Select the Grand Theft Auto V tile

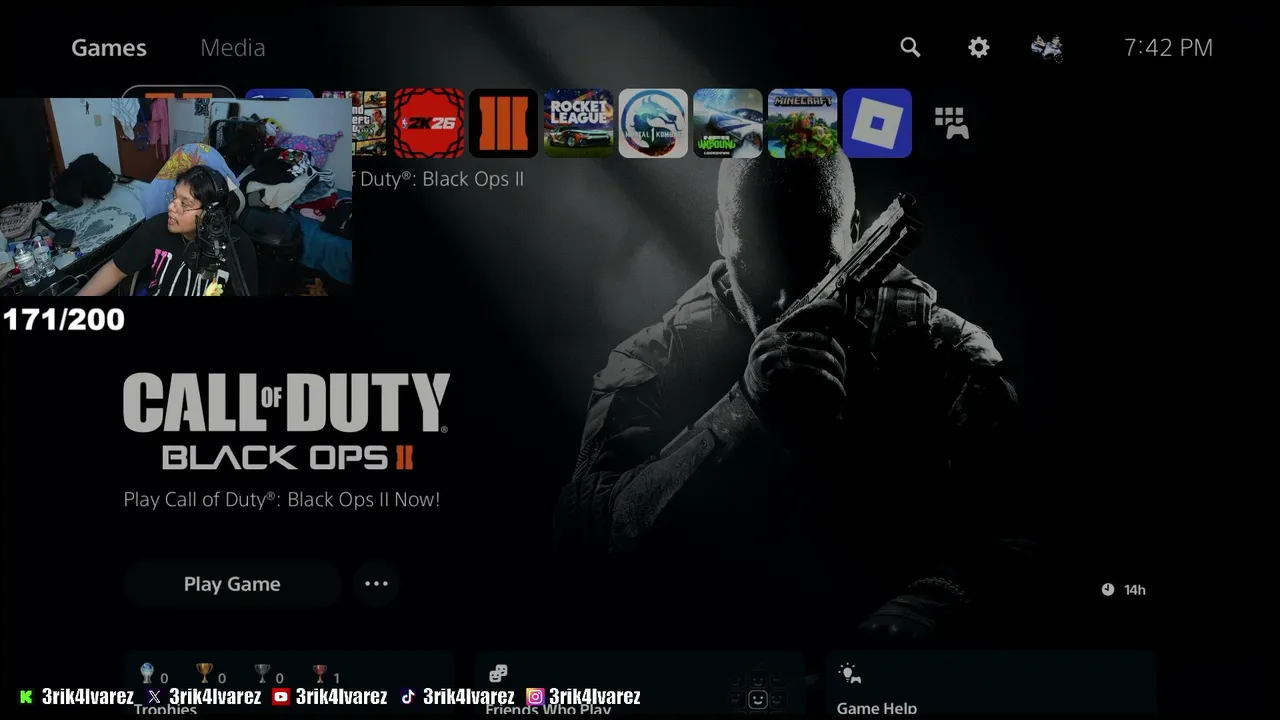369,123
